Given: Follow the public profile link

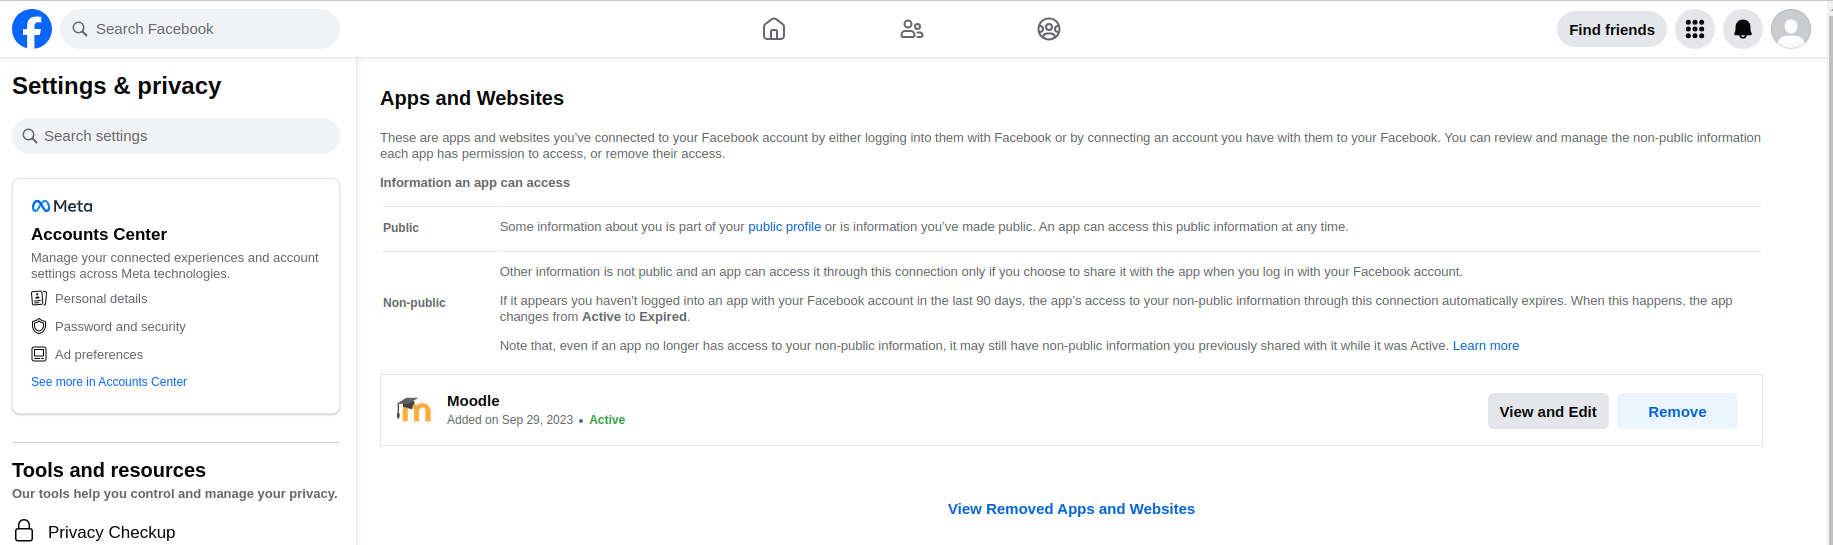Looking at the screenshot, I should click(x=785, y=227).
